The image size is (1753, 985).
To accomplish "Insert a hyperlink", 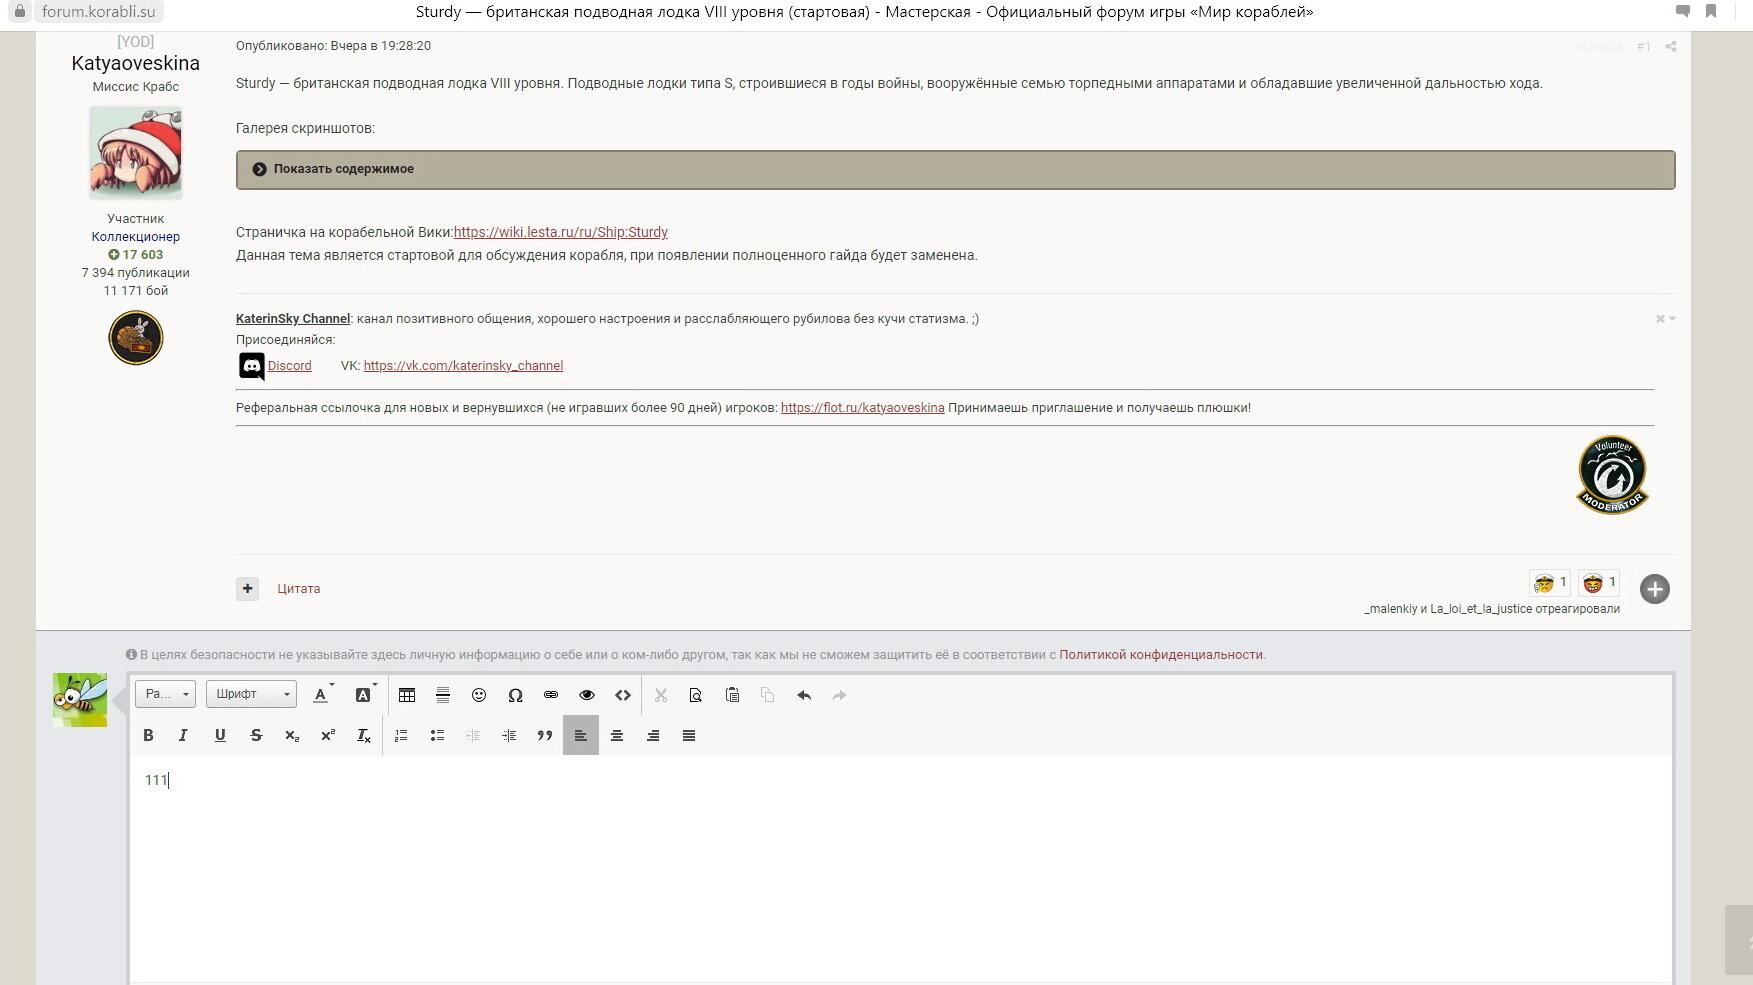I will [x=551, y=695].
